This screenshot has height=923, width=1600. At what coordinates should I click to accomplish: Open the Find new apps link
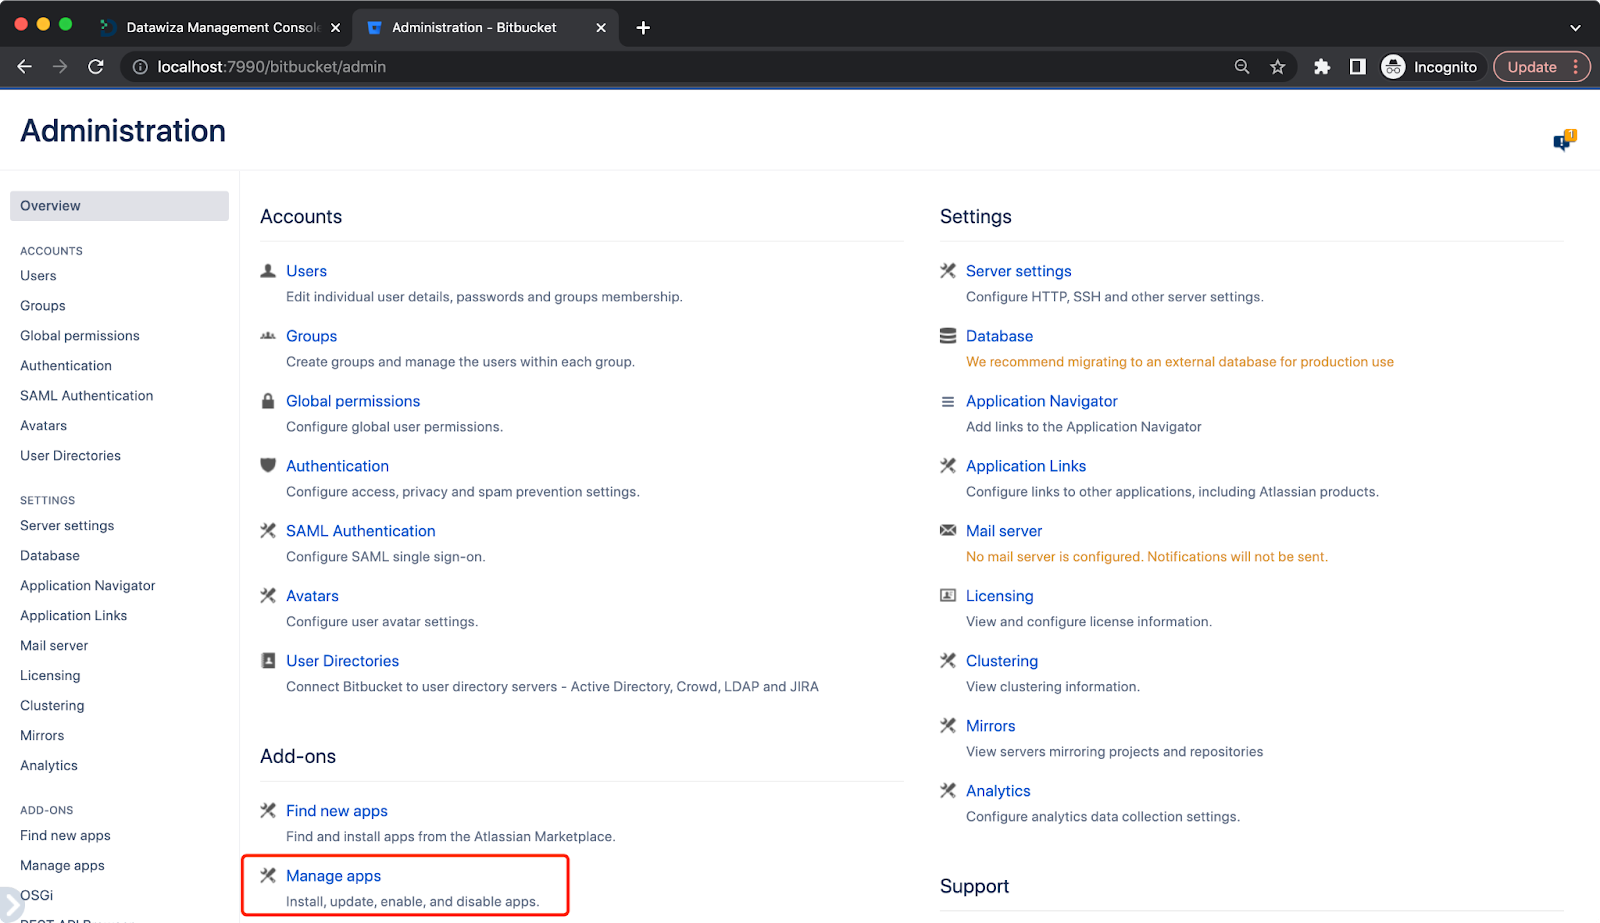pos(337,811)
